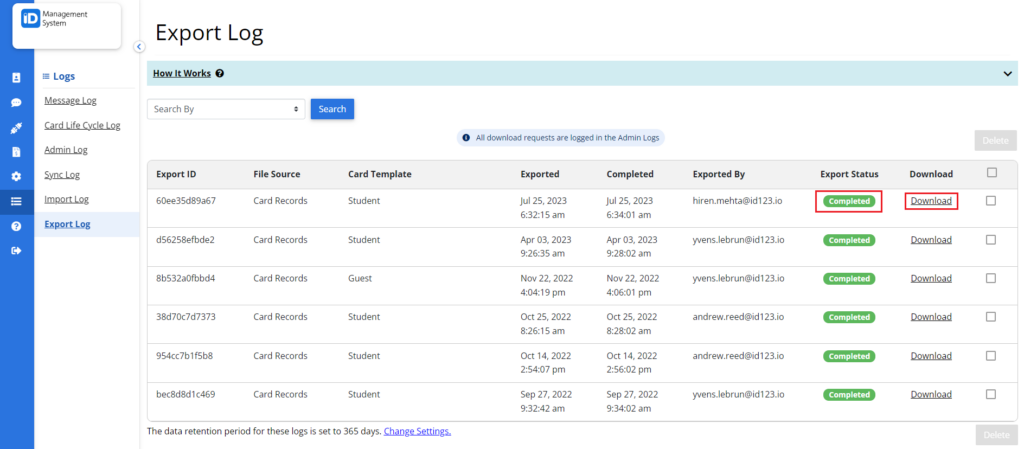Collapse sidebar with the chevron circle button

[138, 46]
